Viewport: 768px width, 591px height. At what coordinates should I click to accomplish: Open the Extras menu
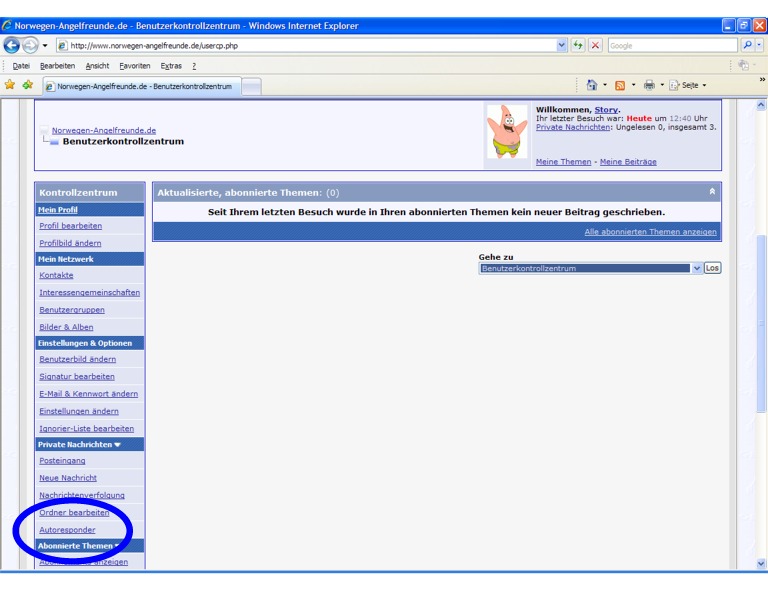click(172, 66)
